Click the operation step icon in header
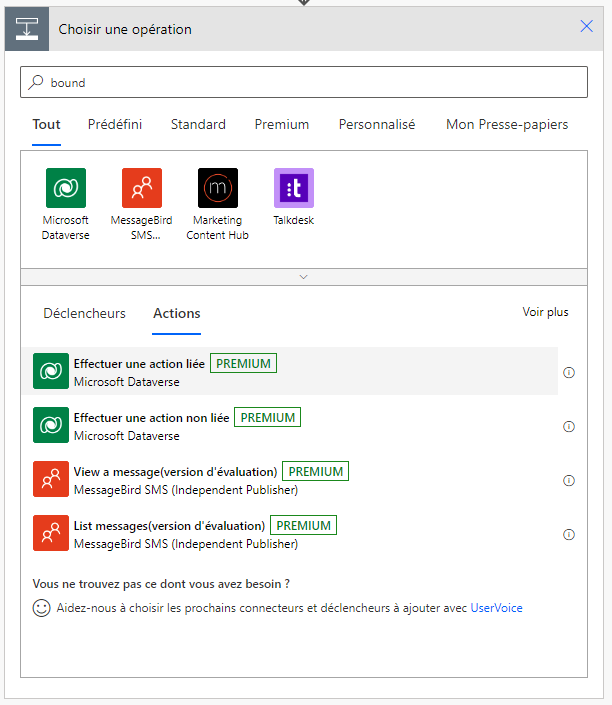The width and height of the screenshot is (612, 705). coord(27,29)
